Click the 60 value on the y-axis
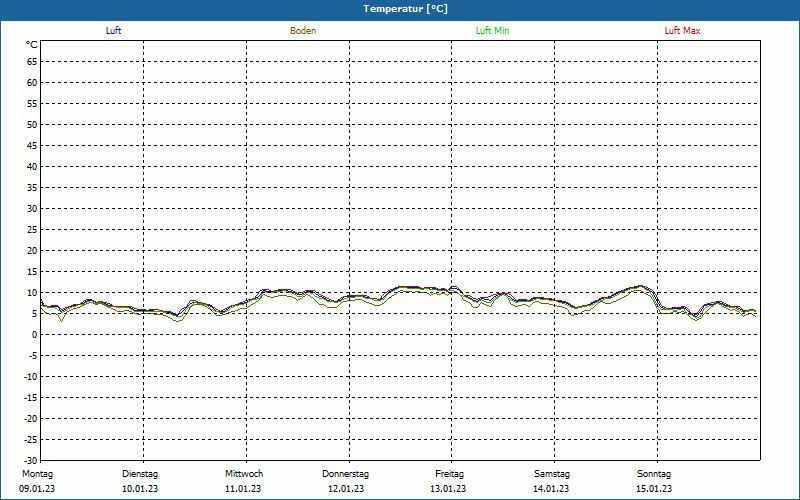The height and width of the screenshot is (500, 800). tap(32, 83)
